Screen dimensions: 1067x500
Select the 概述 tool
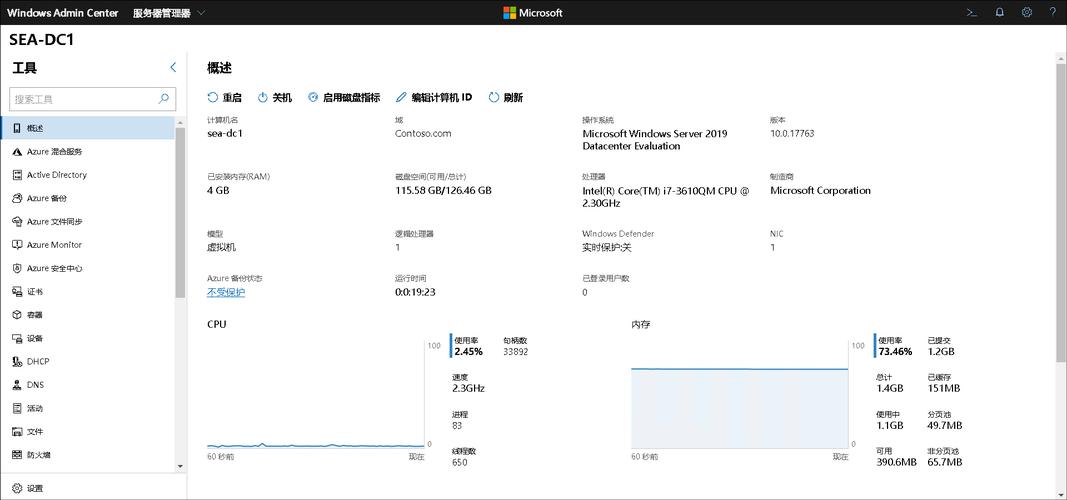point(87,128)
